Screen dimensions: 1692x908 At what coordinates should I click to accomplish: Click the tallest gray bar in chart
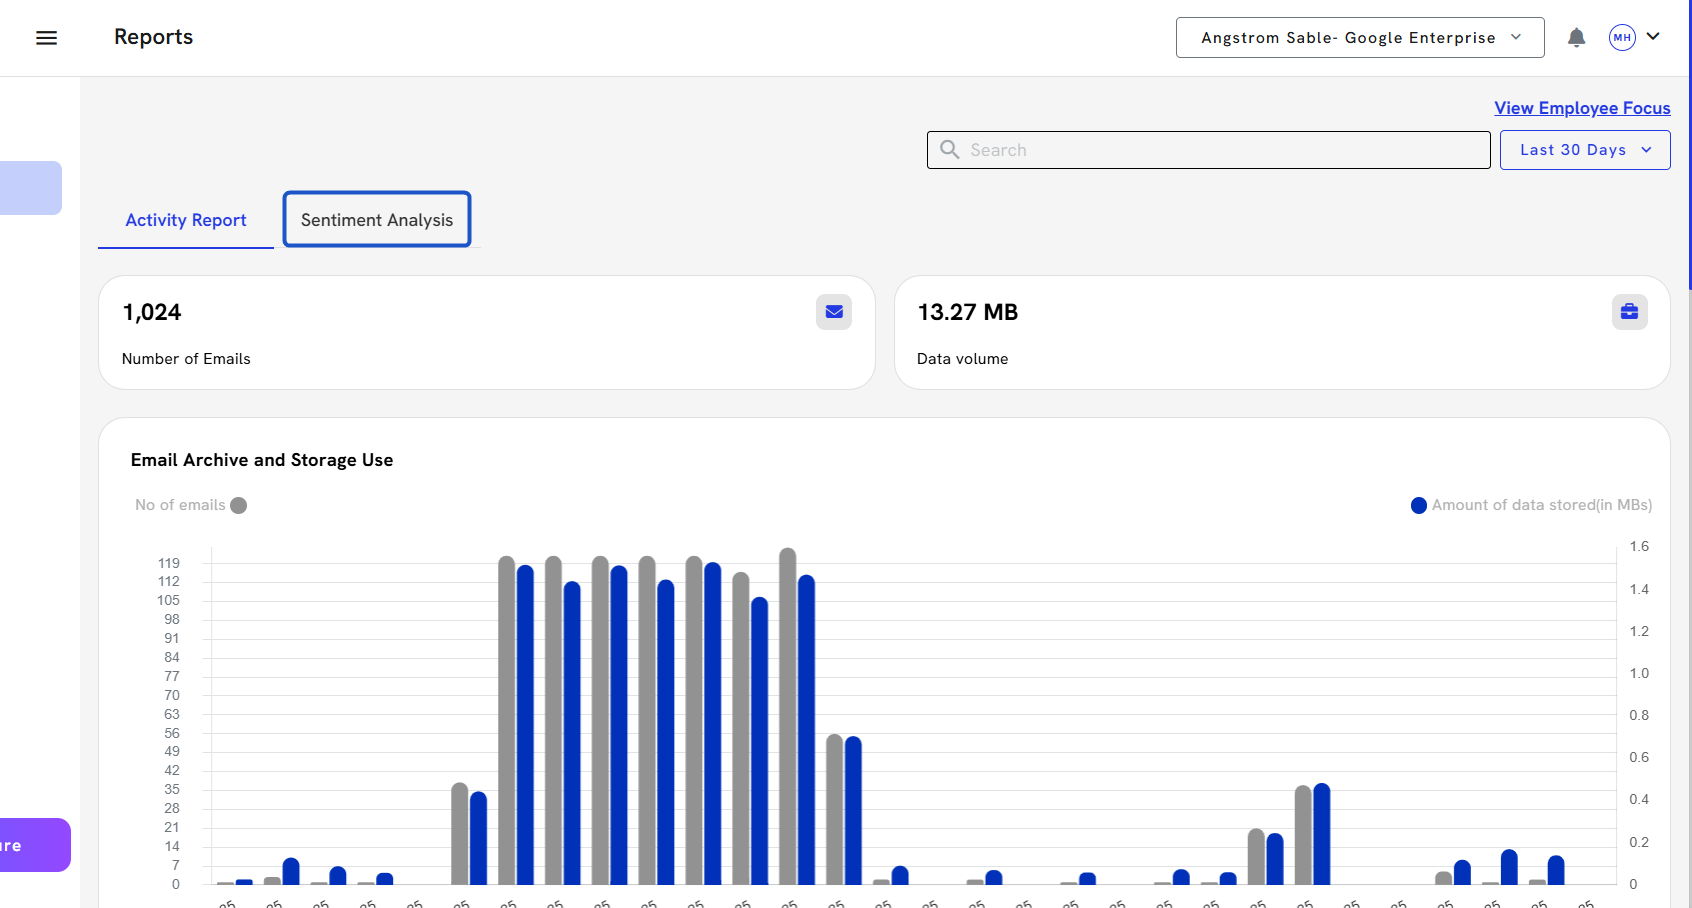click(x=788, y=715)
